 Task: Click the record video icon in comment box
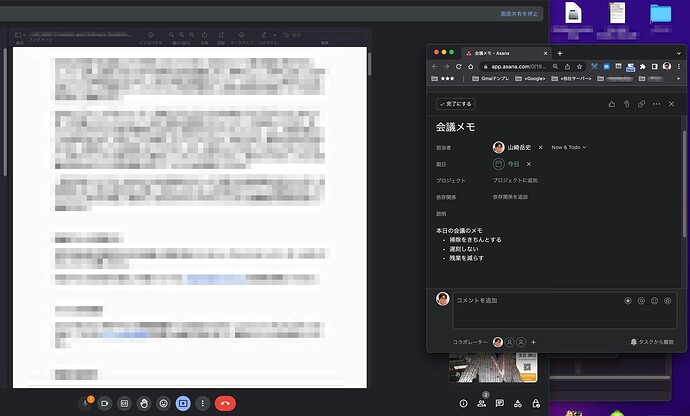click(x=628, y=301)
